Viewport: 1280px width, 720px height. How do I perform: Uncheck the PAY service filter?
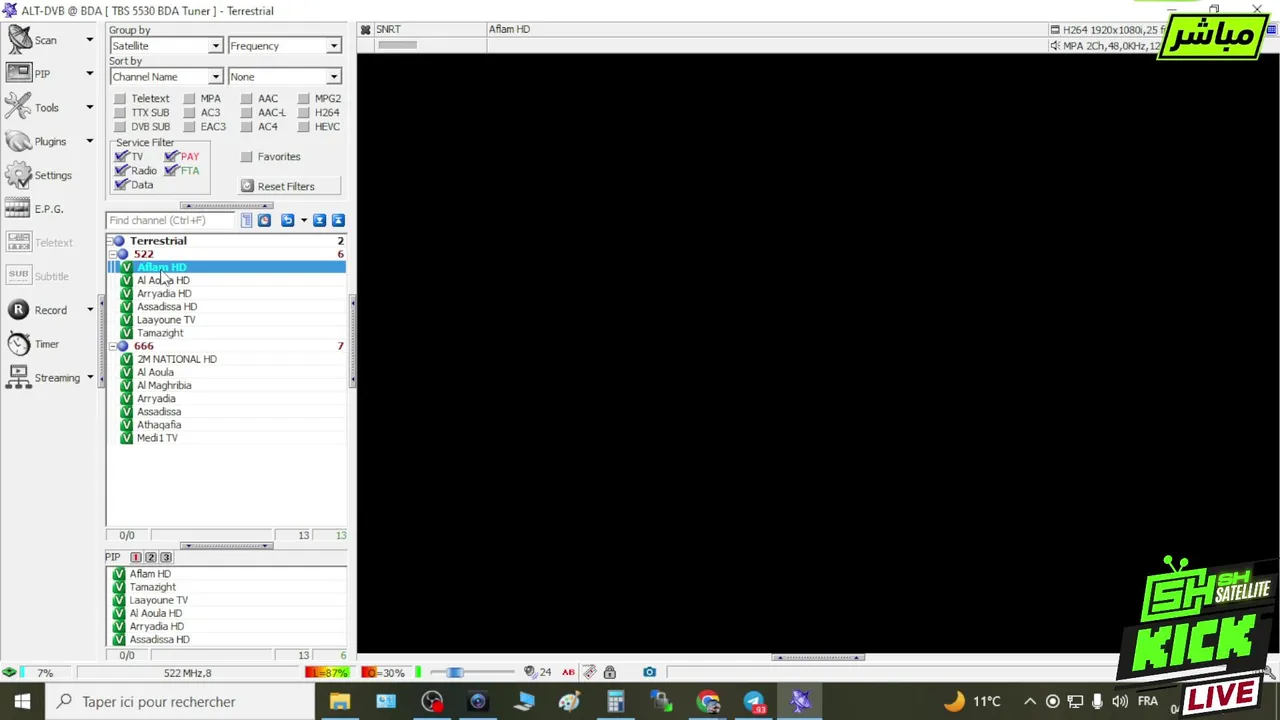coord(171,157)
